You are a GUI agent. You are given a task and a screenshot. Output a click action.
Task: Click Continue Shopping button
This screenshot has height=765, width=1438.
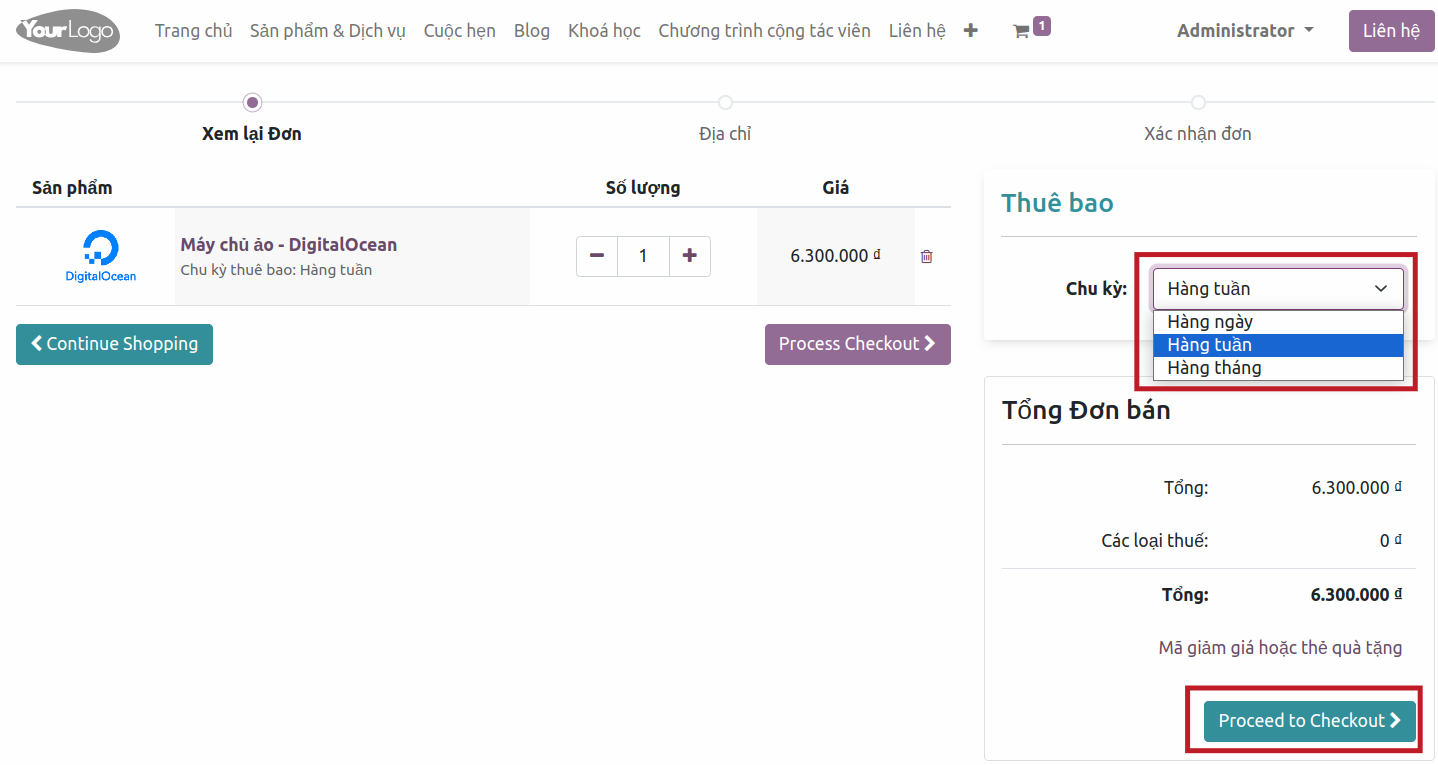pyautogui.click(x=114, y=344)
